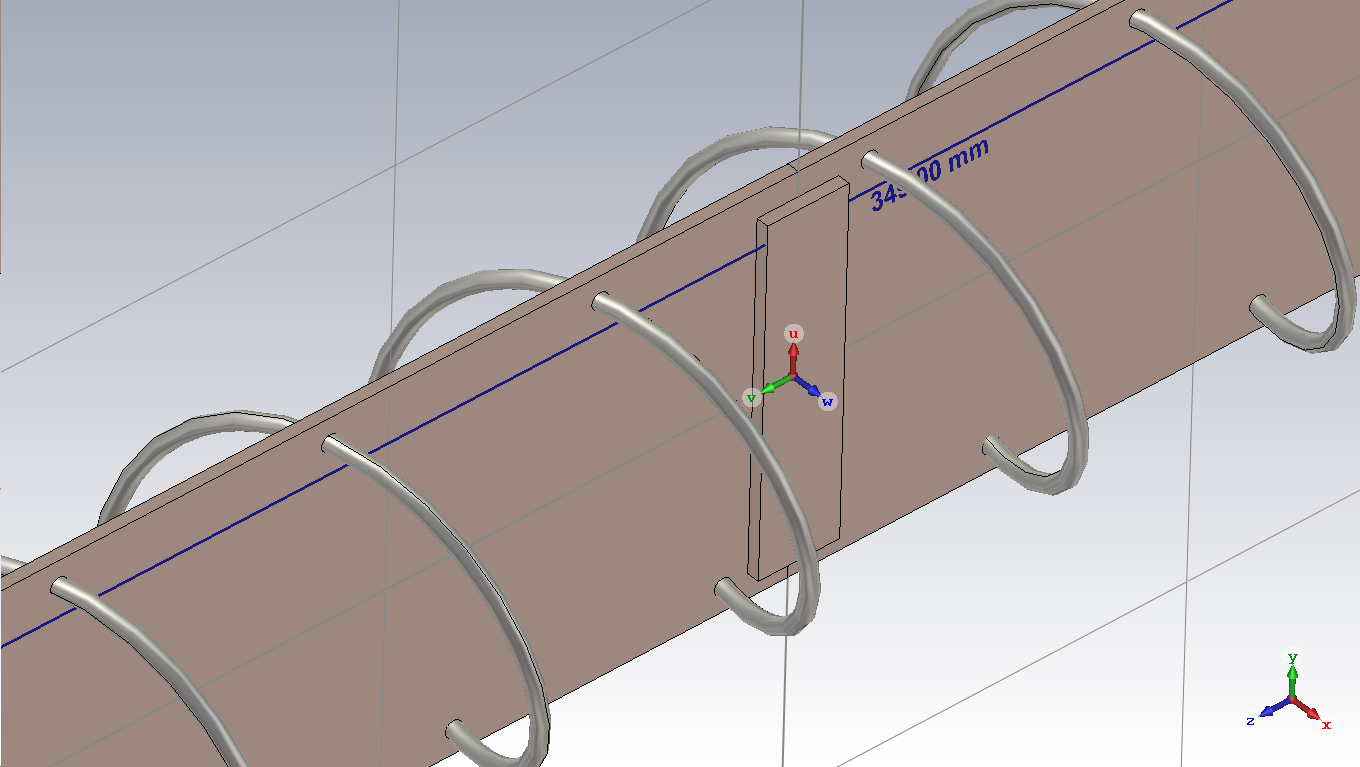Screen dimensions: 1360x767
Task: Click the blue w axis label
Action: 827,402
